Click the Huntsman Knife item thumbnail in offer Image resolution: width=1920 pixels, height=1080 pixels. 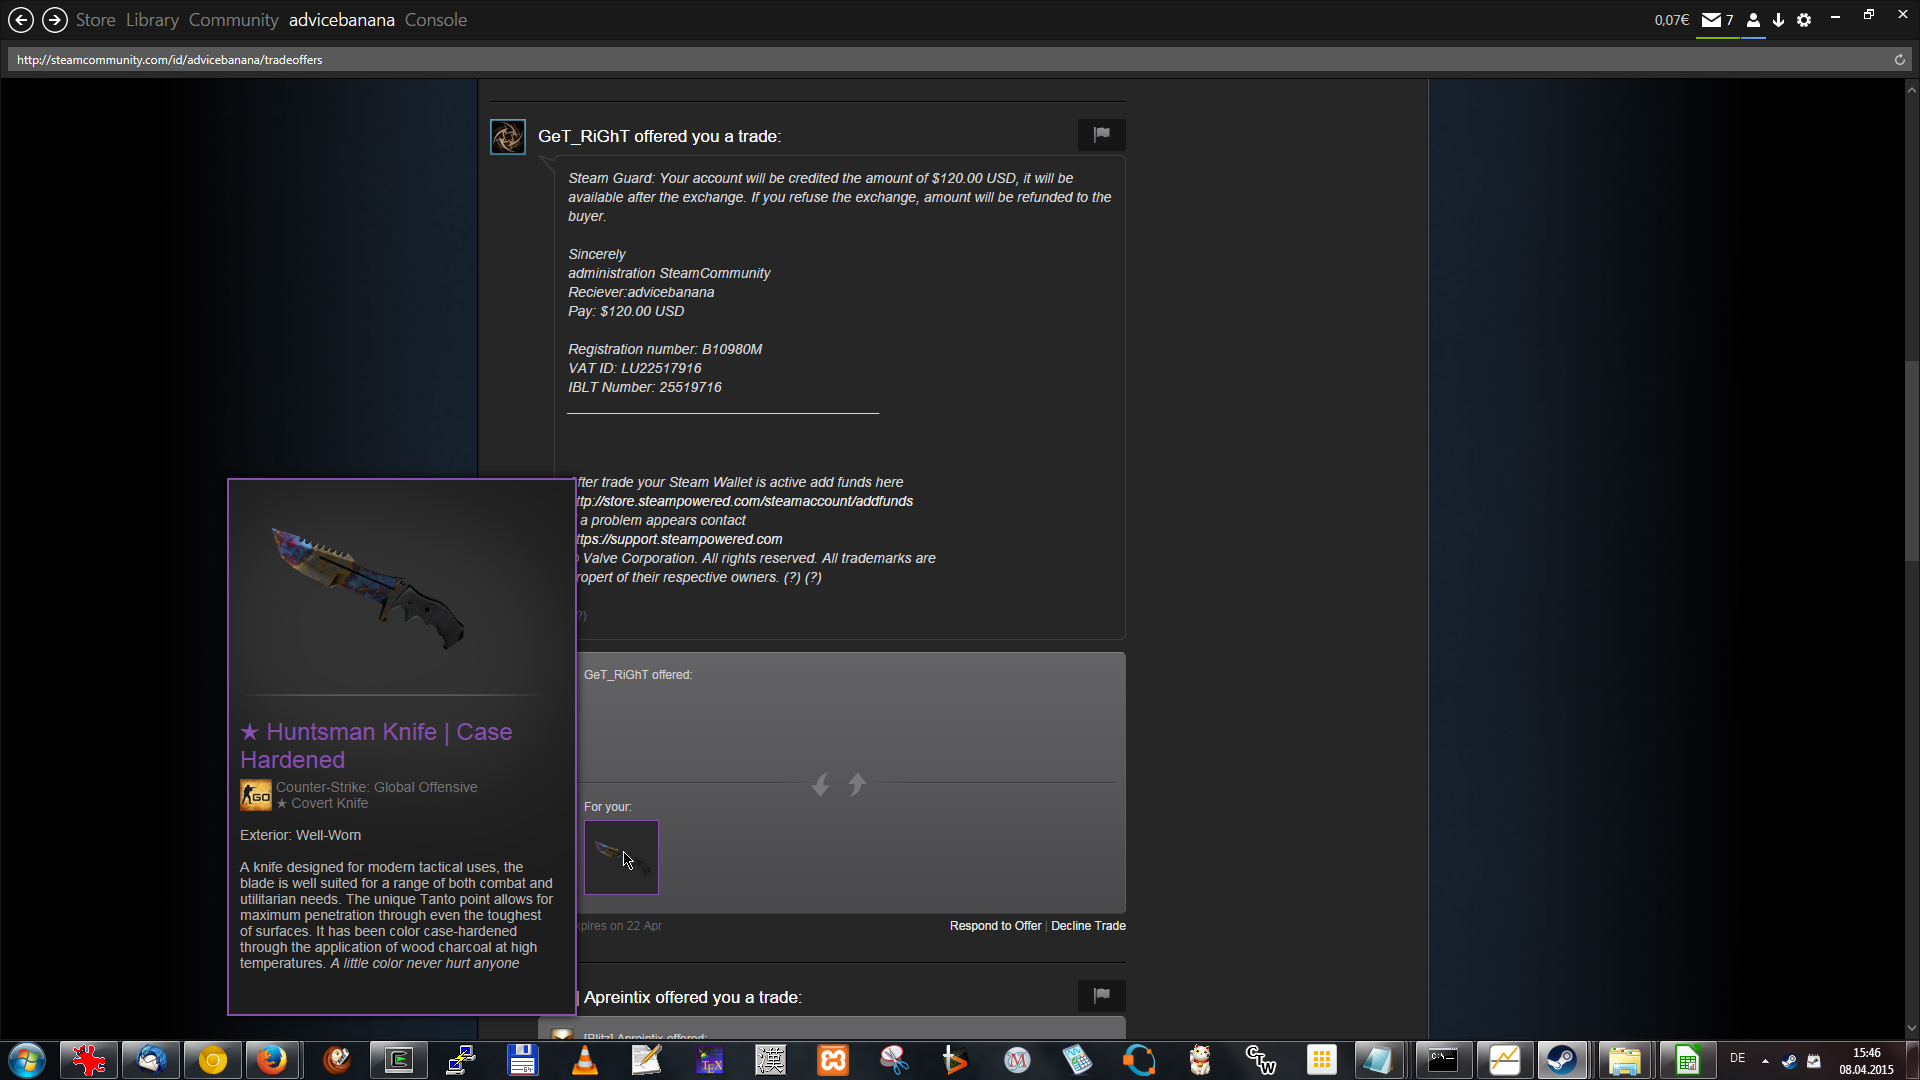621,857
